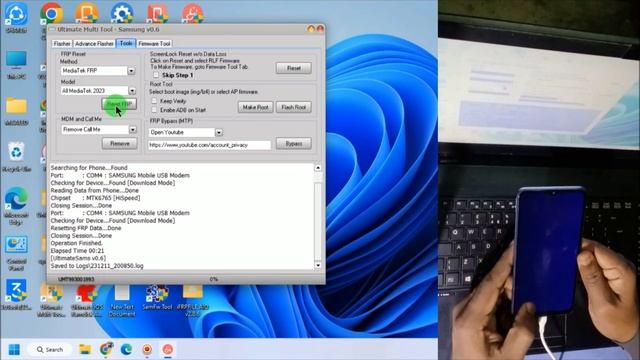The width and height of the screenshot is (640, 360).
Task: Click the 'Saved to Logs\231211_200850.log' line
Action: [97, 266]
